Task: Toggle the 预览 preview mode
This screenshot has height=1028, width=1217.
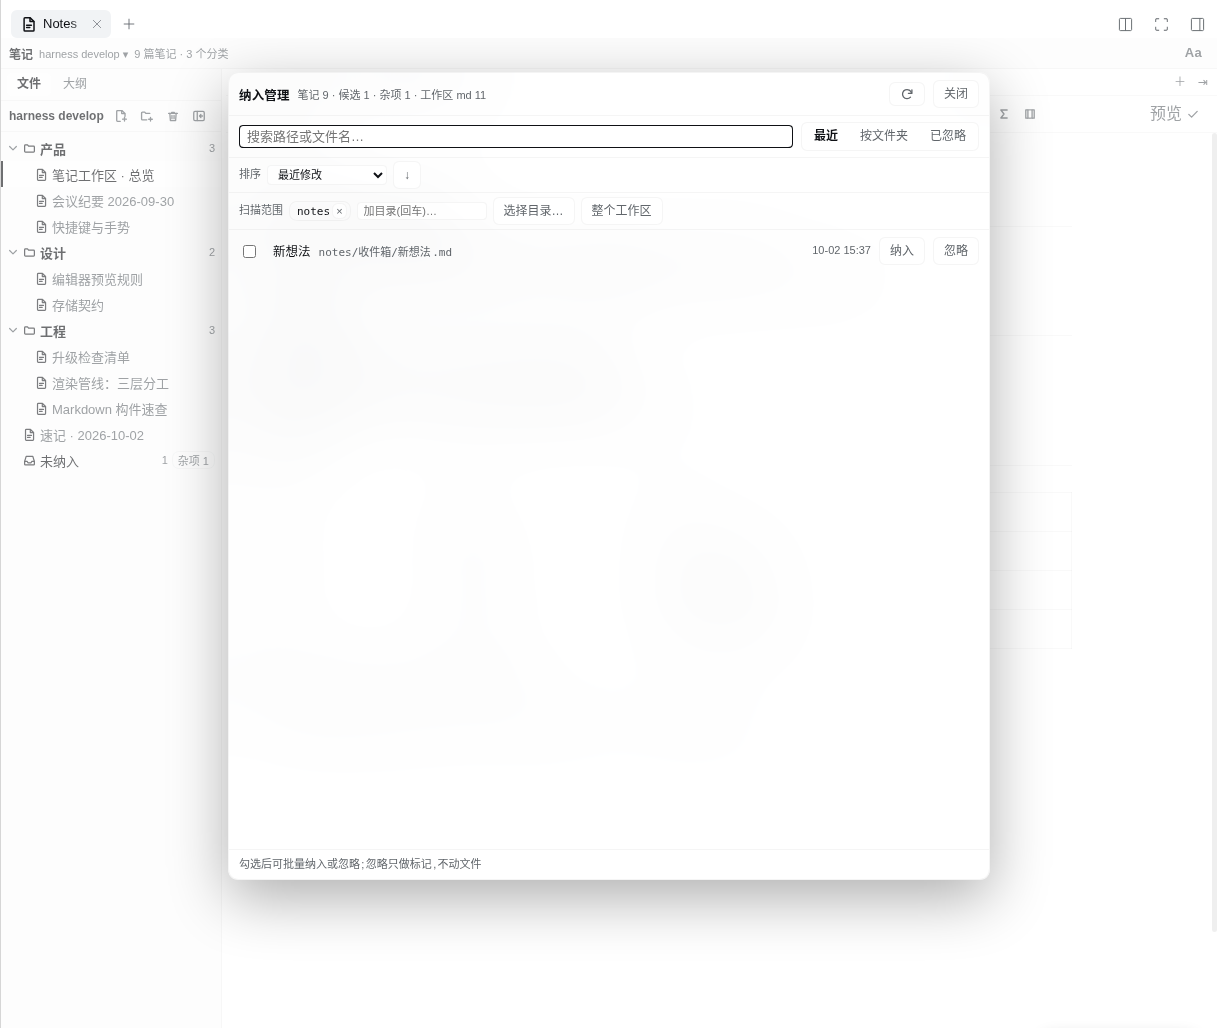Action: click(x=1174, y=114)
